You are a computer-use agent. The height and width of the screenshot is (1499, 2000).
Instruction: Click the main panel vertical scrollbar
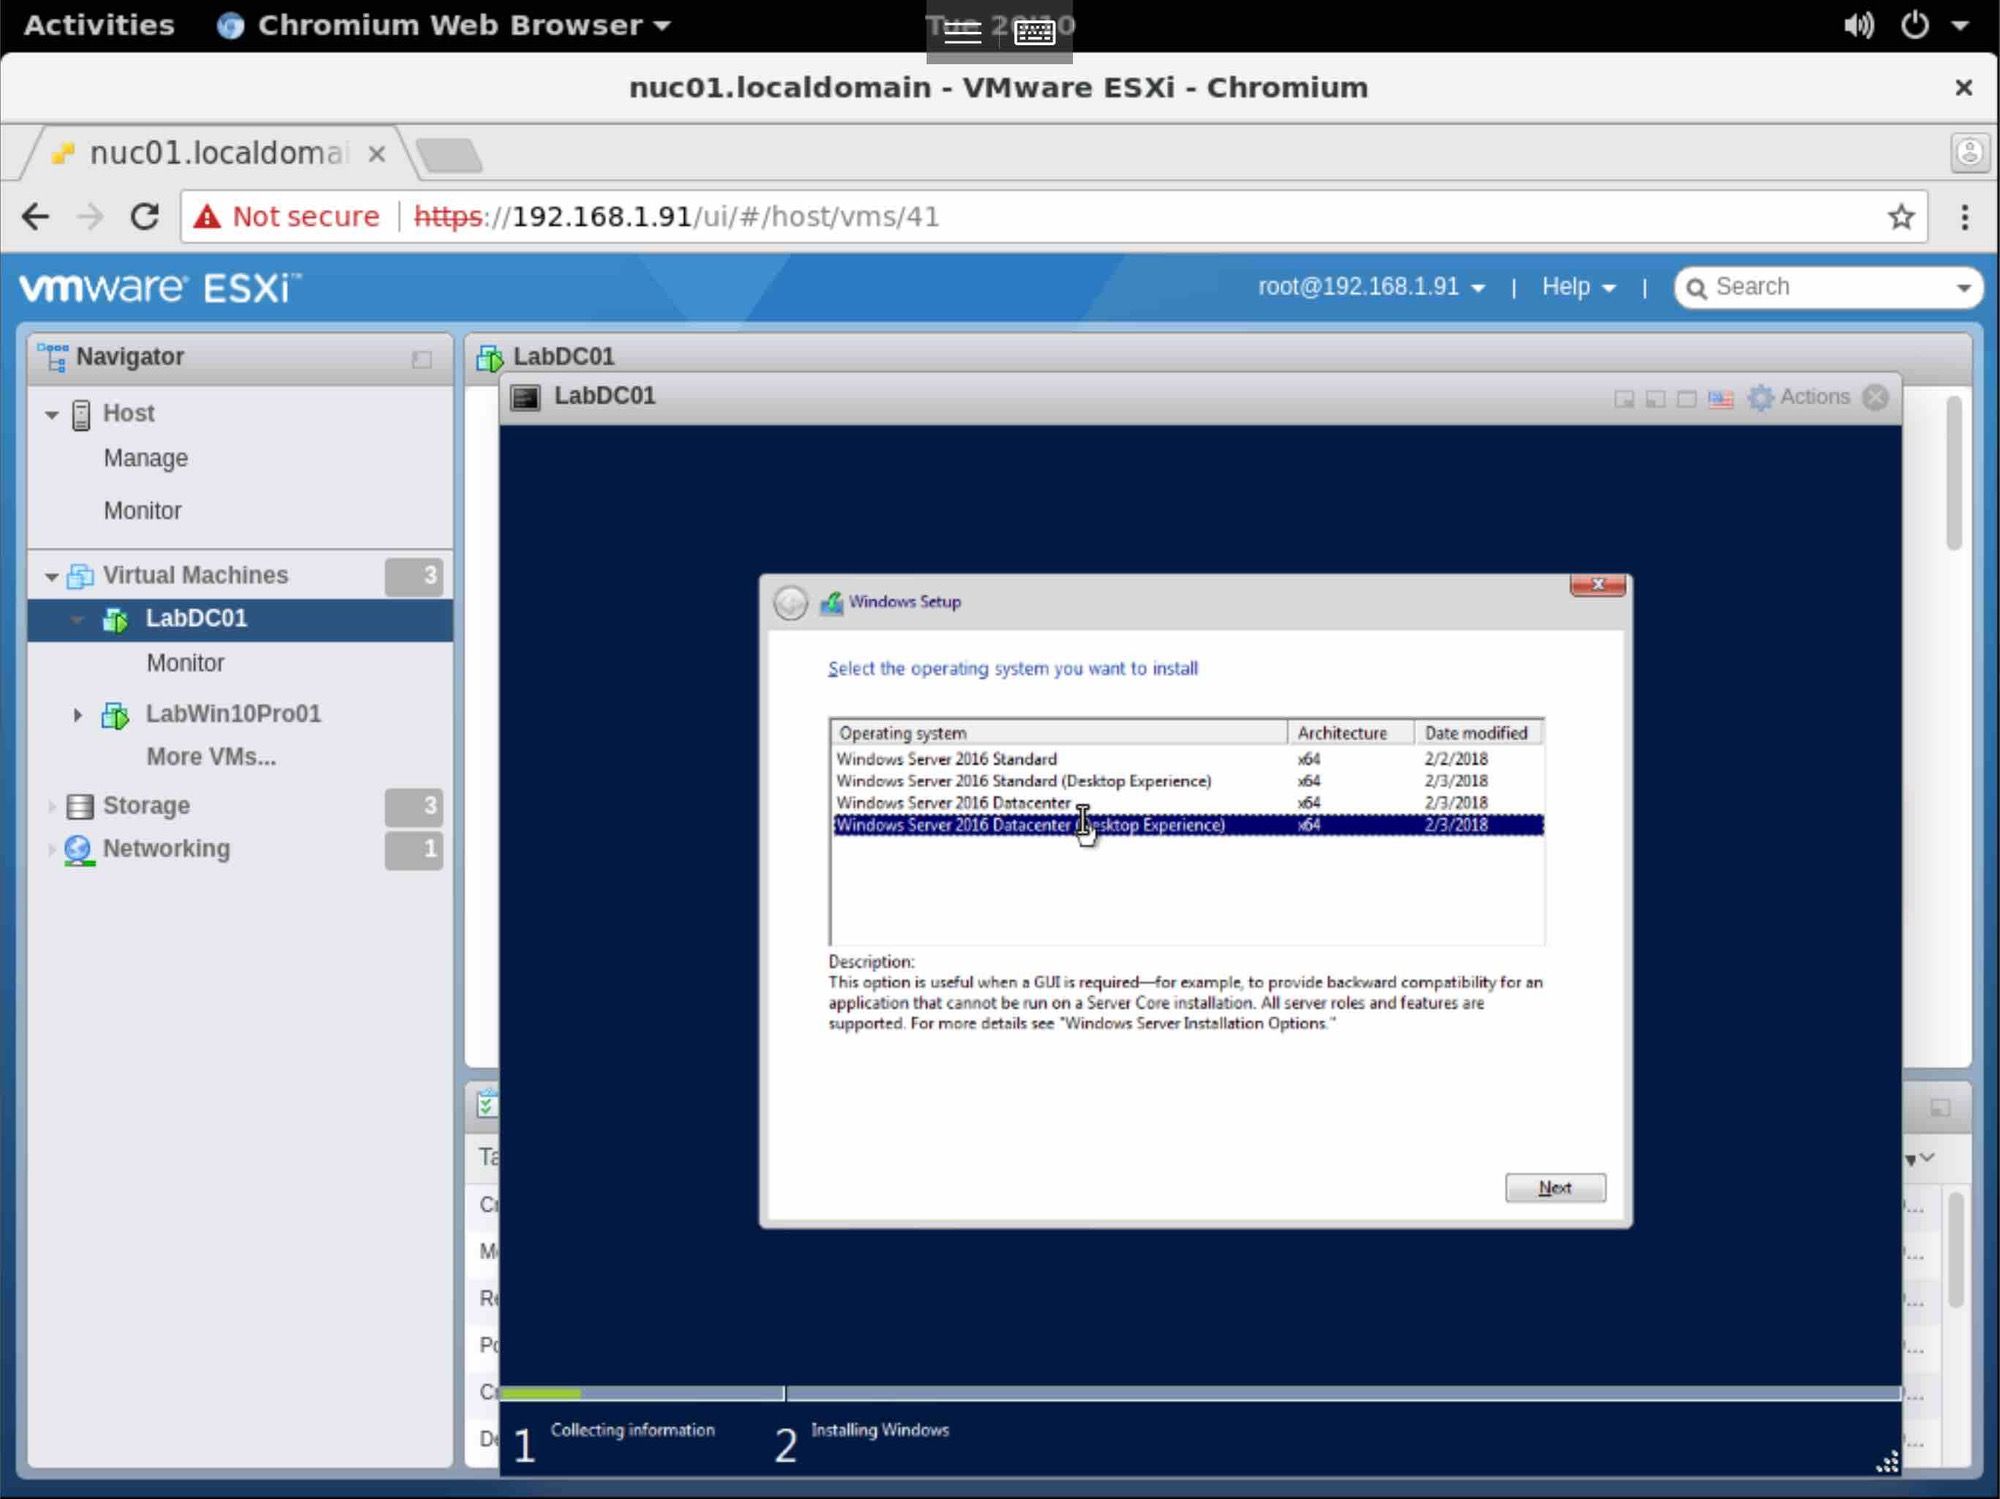(x=1954, y=474)
